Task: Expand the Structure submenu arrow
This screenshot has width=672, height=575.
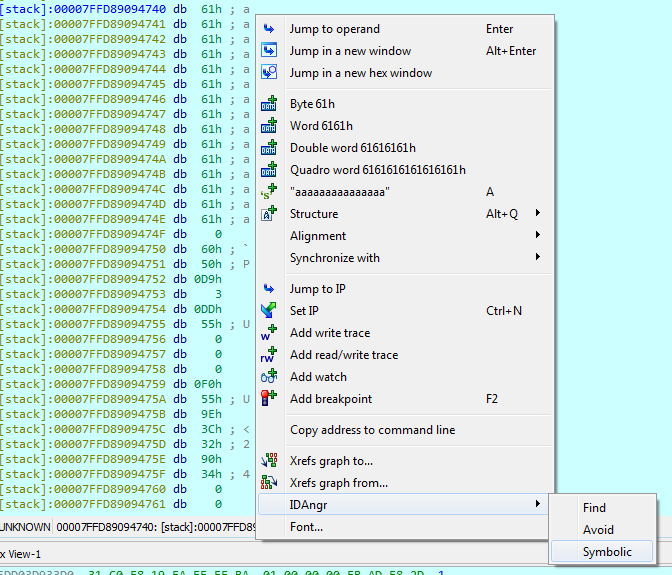Action: [537, 213]
